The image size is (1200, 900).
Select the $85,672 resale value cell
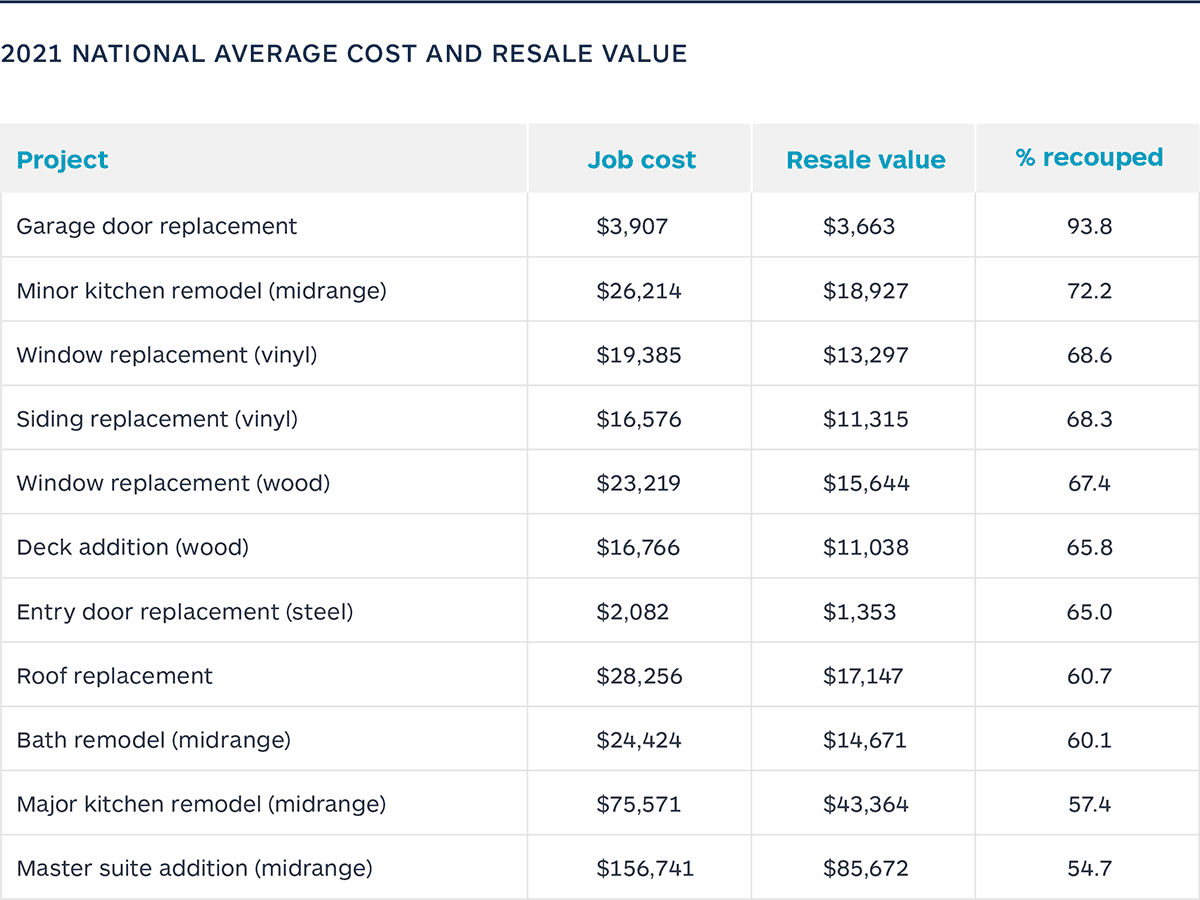[865, 868]
